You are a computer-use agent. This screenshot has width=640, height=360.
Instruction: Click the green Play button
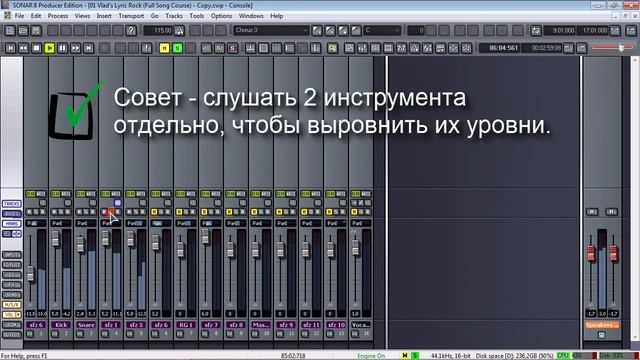point(49,48)
